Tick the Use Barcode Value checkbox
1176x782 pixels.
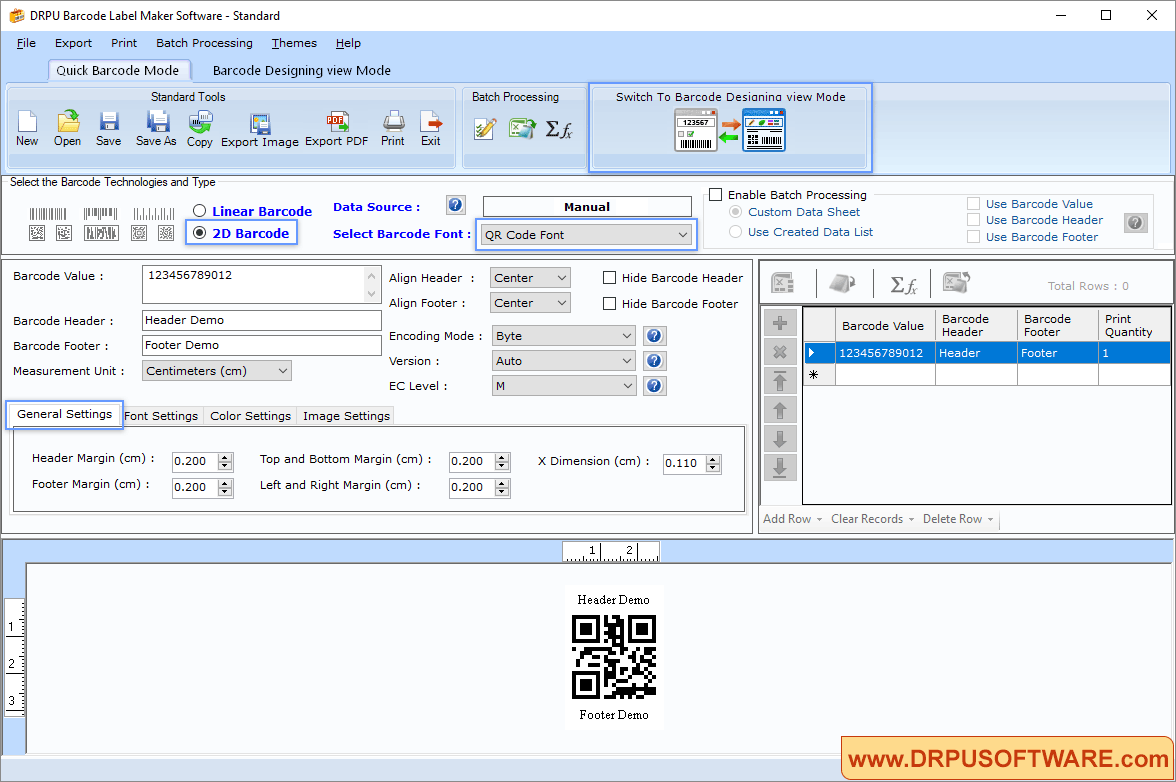pos(974,204)
